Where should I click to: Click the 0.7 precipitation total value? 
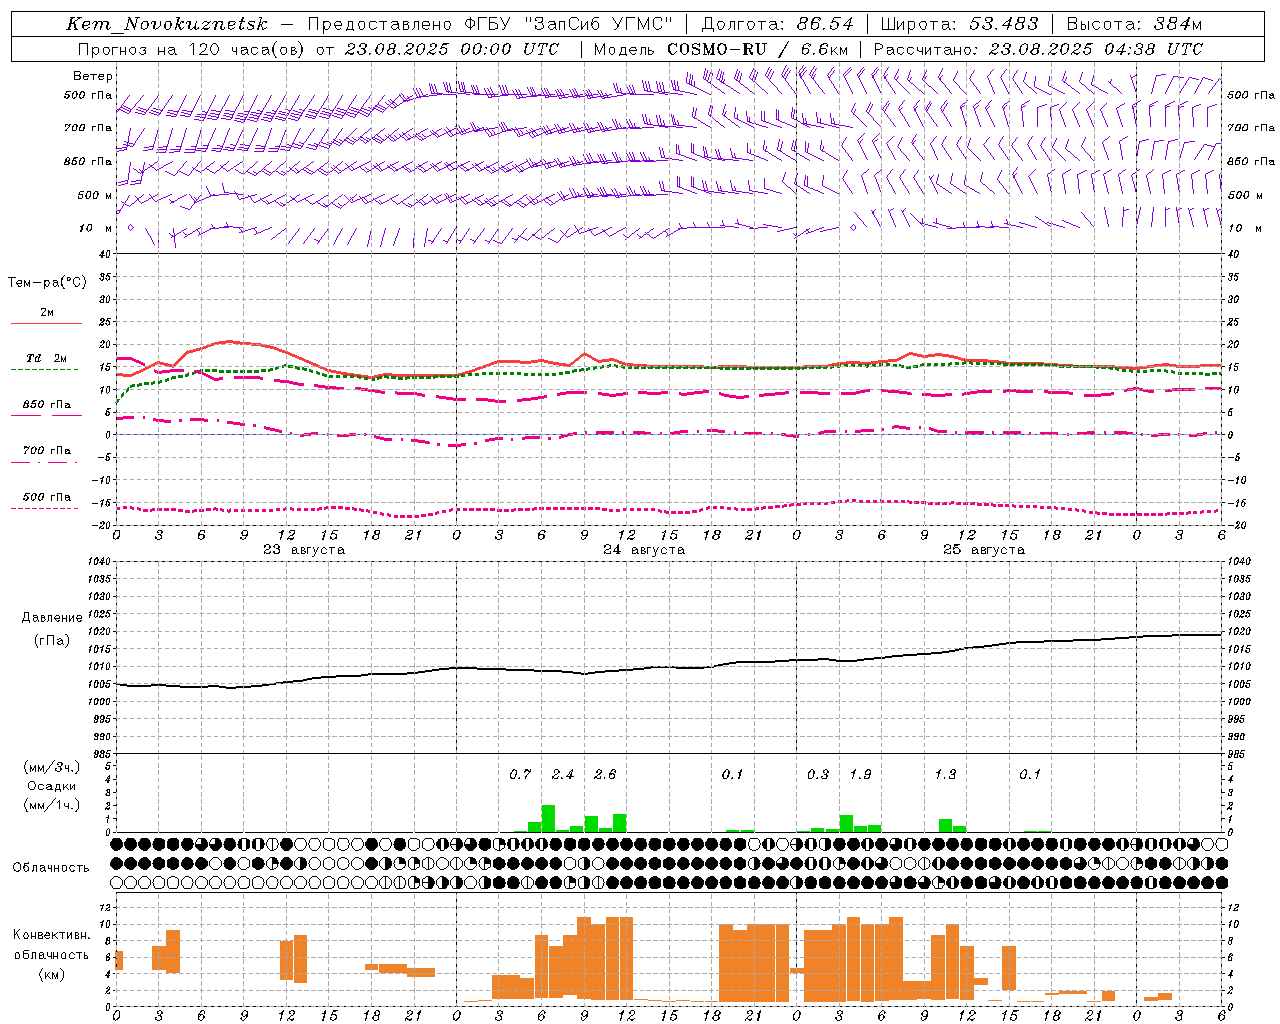[520, 774]
